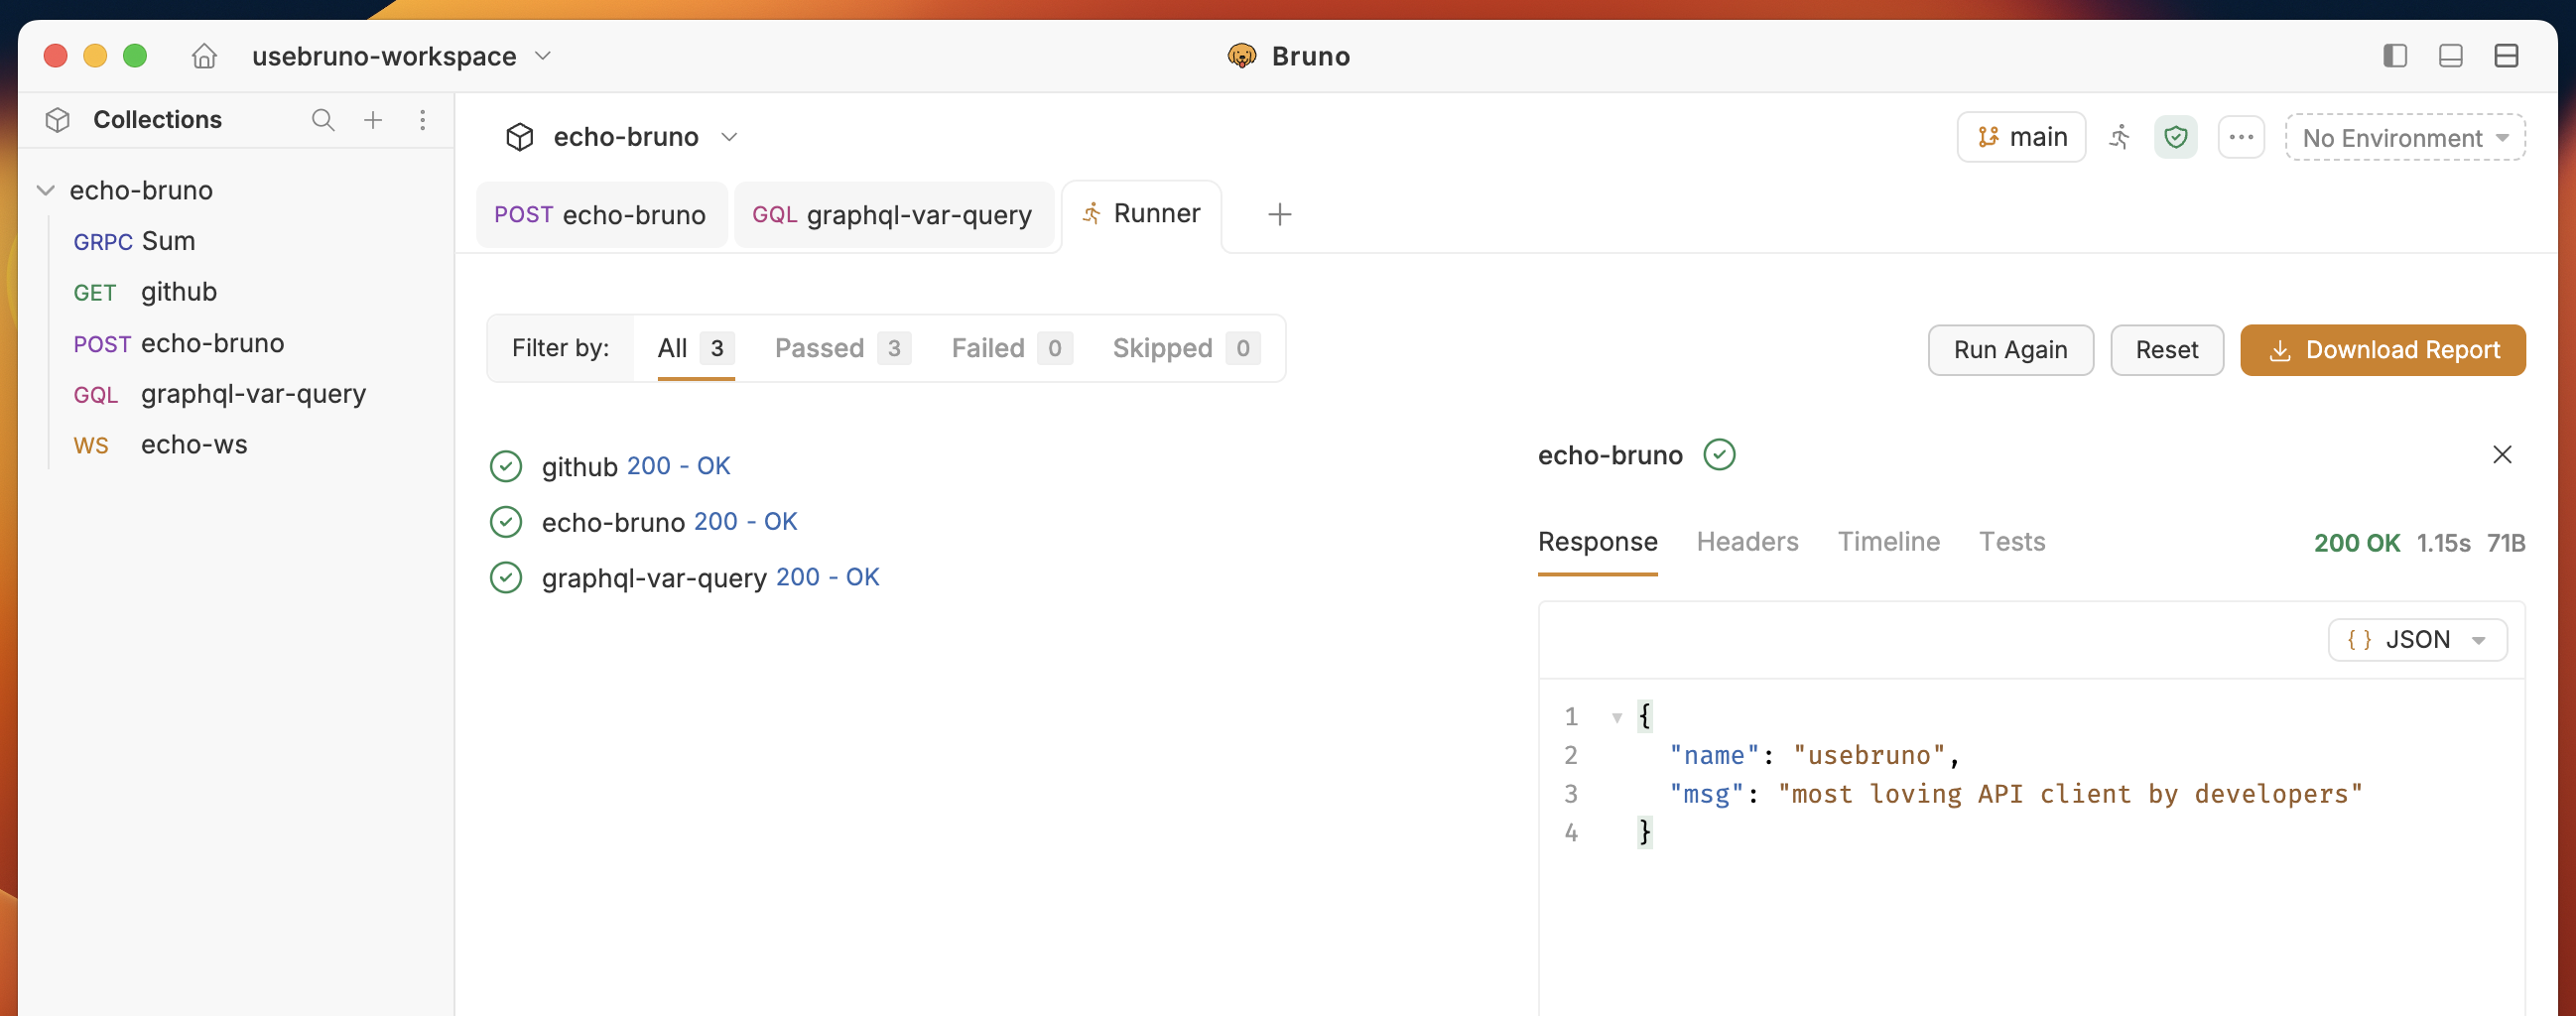Click the "name" key in JSON response
The width and height of the screenshot is (2576, 1016).
1714,755
